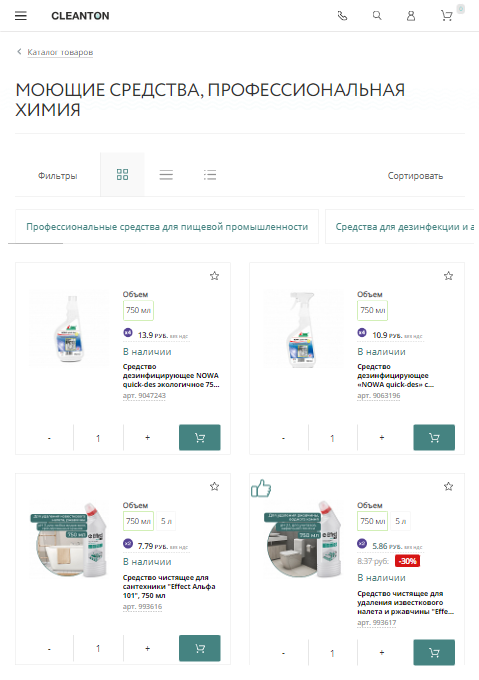Viewport: 479px width, 680px height.
Task: Switch to compact table view
Action: (x=210, y=175)
